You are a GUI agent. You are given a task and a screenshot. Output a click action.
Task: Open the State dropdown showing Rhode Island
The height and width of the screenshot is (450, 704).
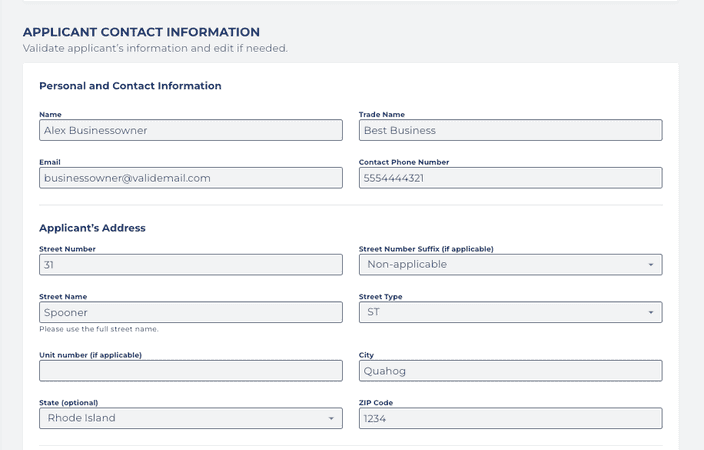click(190, 418)
